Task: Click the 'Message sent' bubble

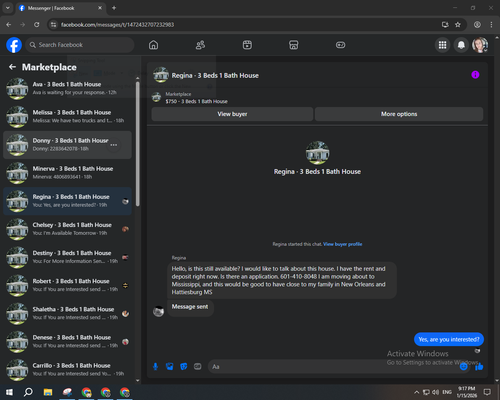Action: tap(190, 307)
